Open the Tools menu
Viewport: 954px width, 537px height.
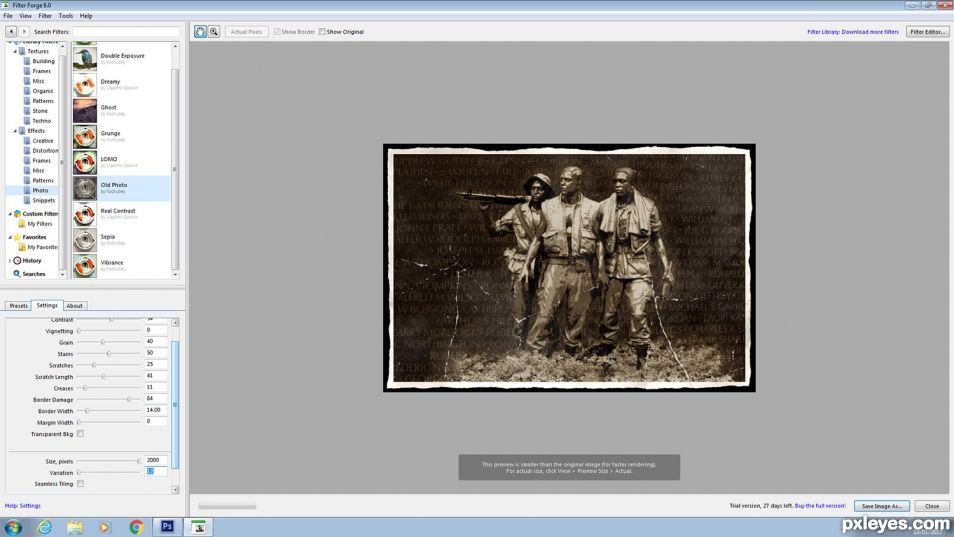point(66,16)
